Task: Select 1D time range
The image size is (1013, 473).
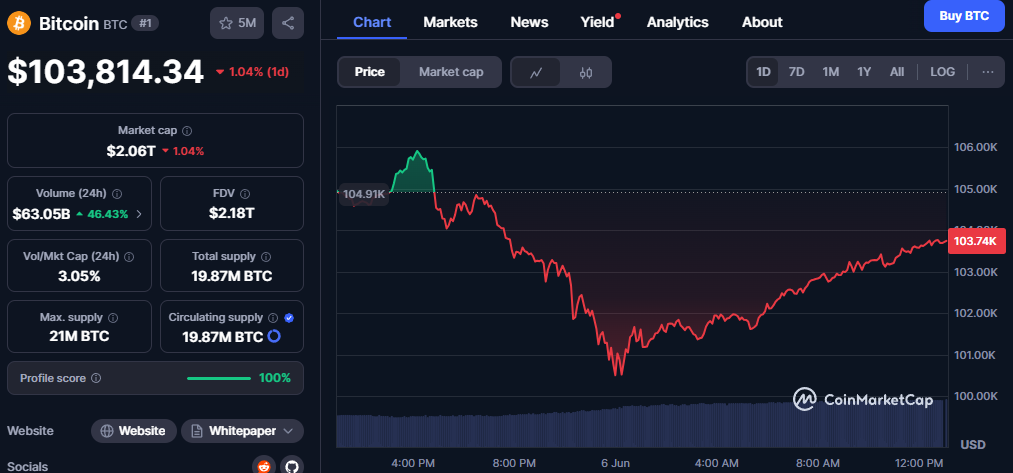Action: (764, 72)
